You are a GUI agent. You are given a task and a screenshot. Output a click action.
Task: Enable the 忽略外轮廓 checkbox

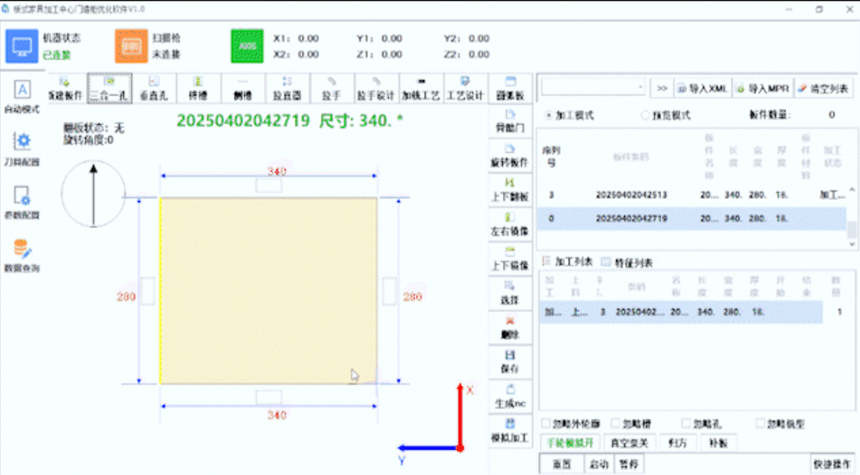click(x=546, y=423)
